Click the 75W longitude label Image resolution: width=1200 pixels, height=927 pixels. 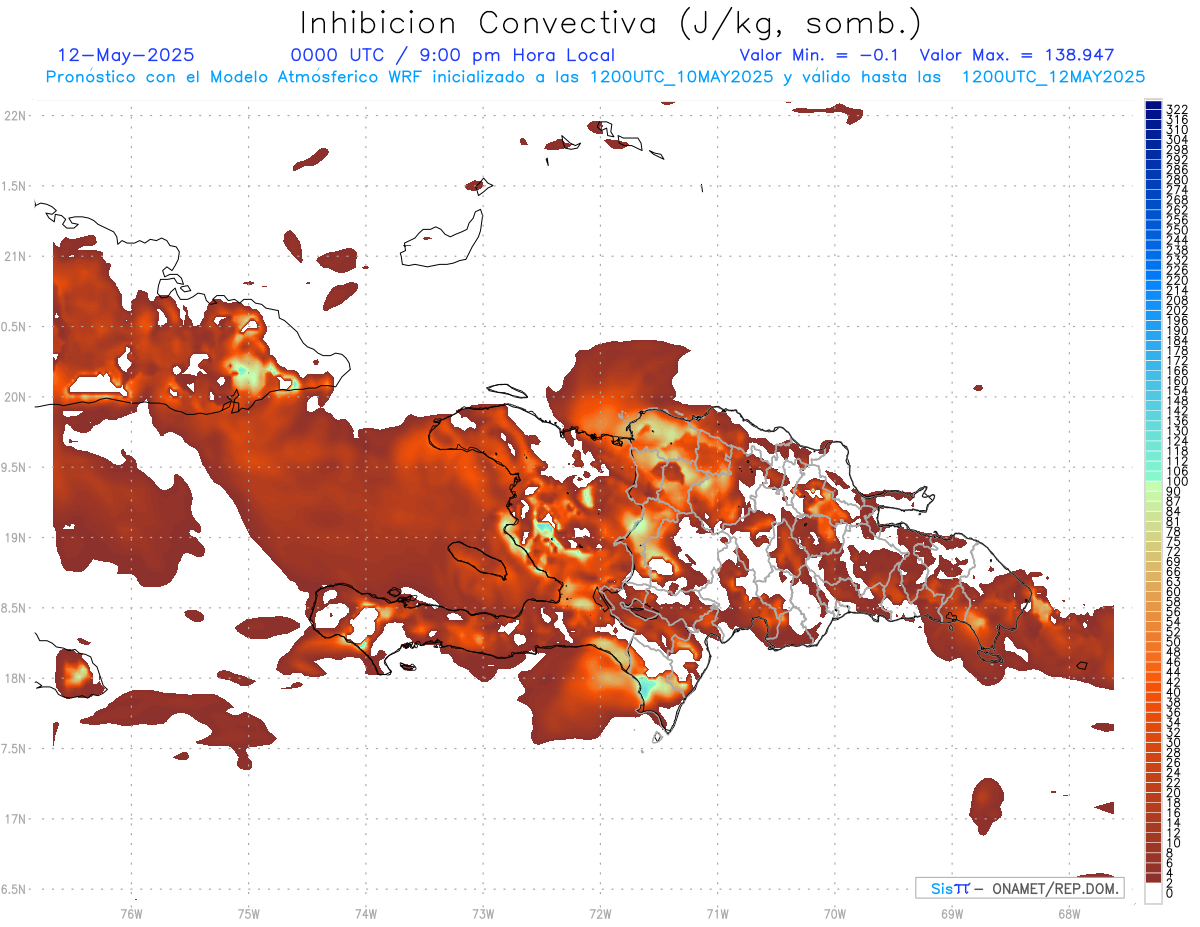pos(248,913)
